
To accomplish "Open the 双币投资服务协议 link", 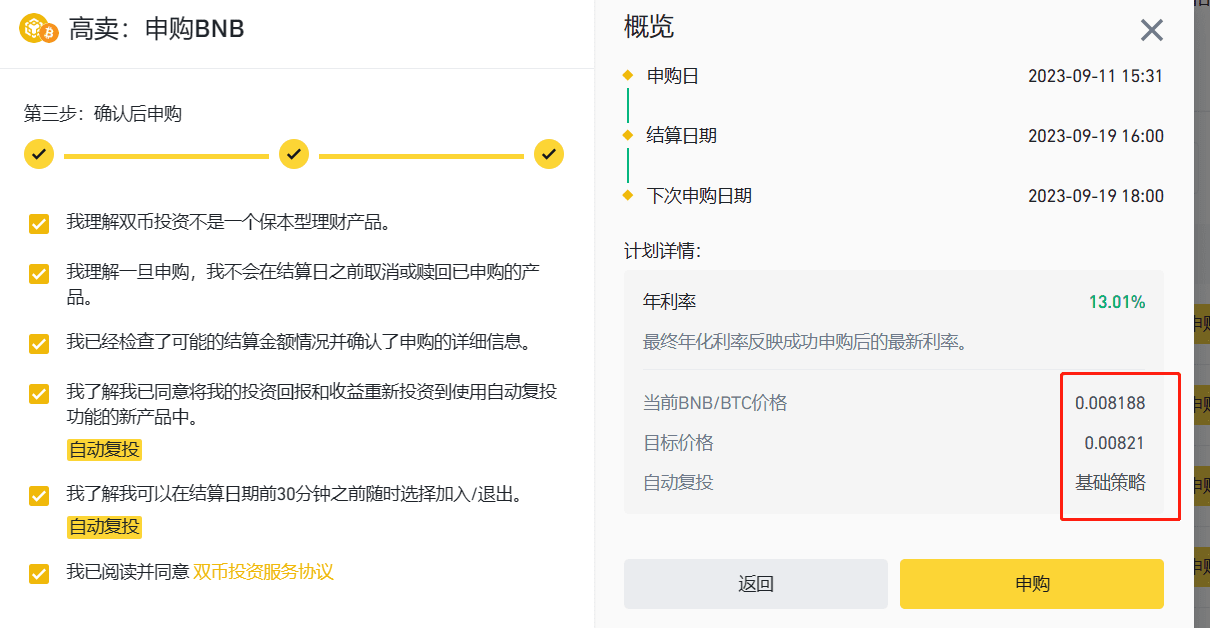I will [x=263, y=572].
